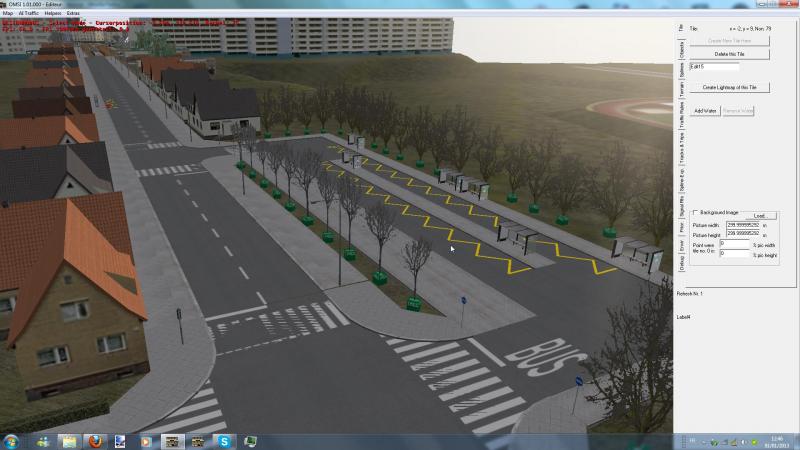Click the Picture width input field
This screenshot has width=800, height=450.
pos(743,225)
